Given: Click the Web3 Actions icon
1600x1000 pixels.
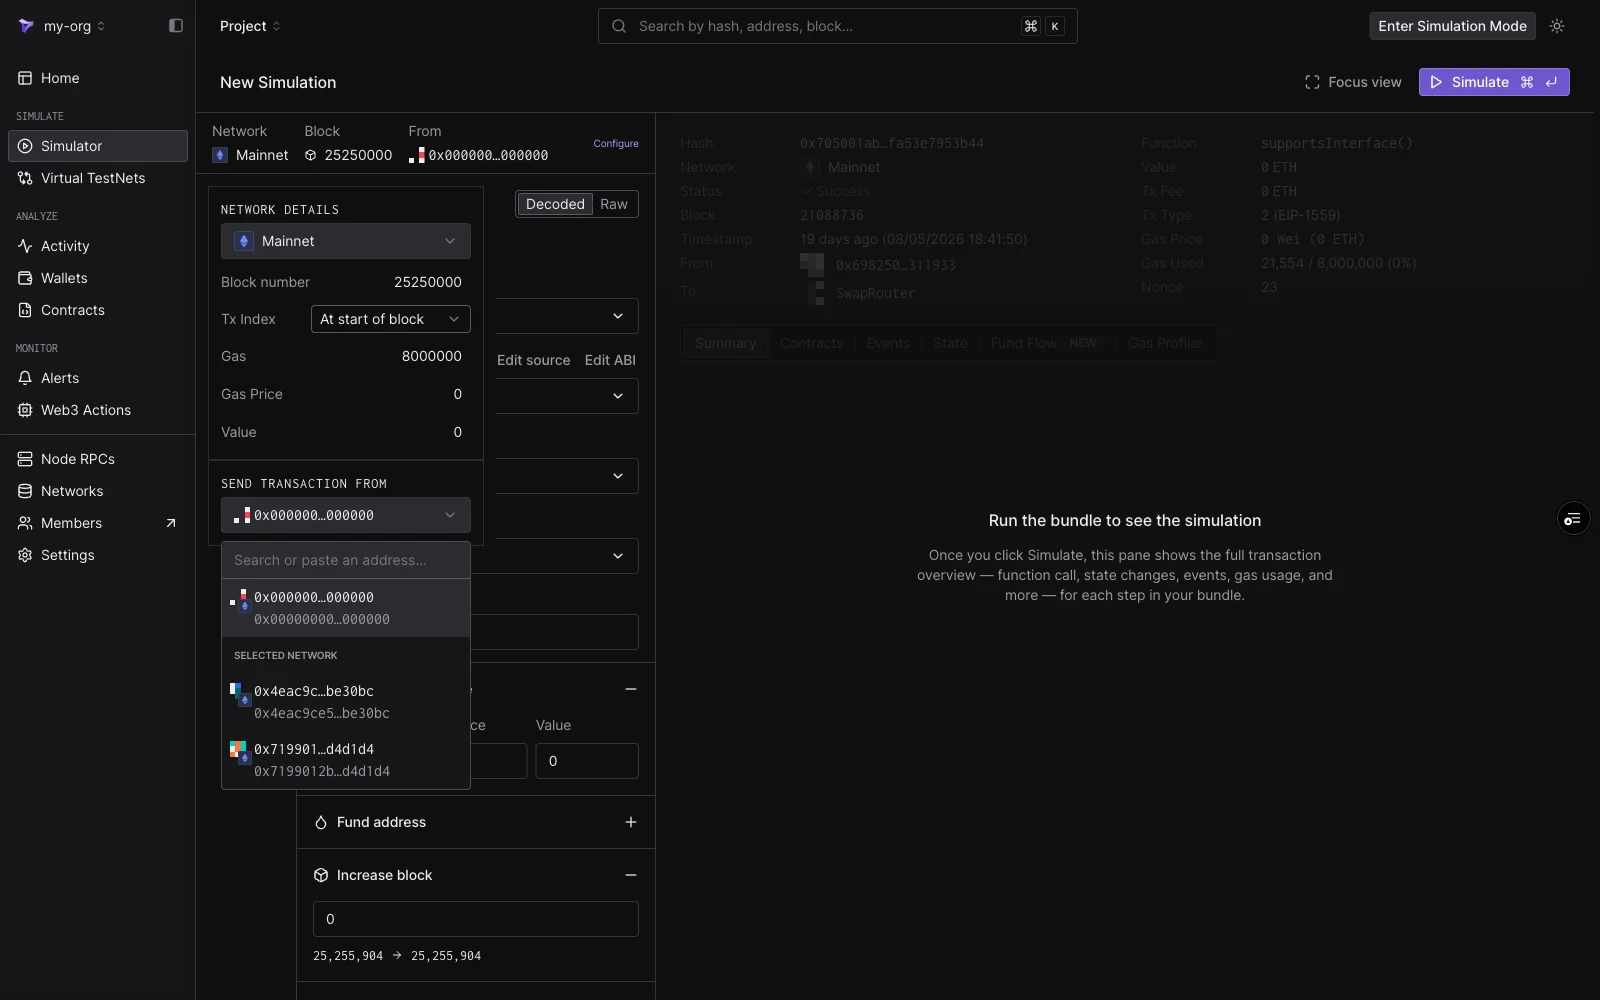Looking at the screenshot, I should (x=25, y=410).
